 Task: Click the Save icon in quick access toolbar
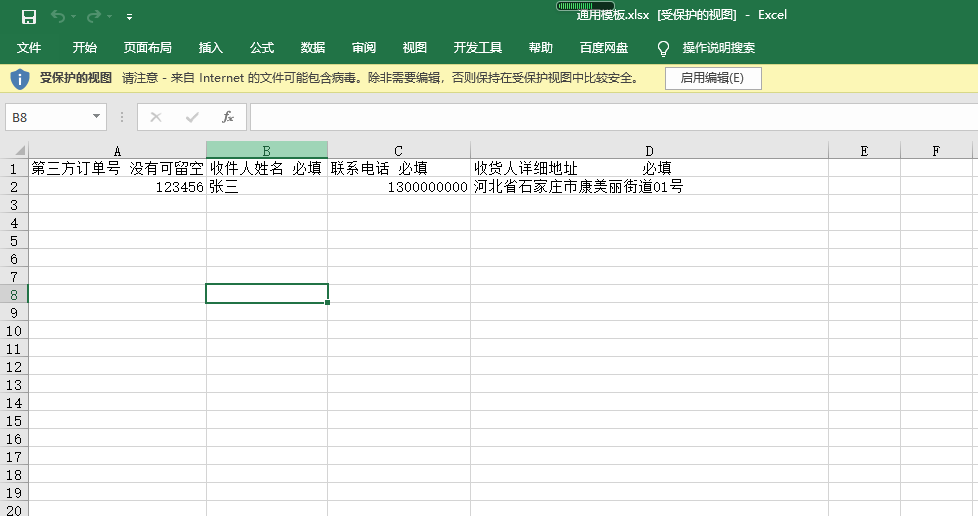28,16
